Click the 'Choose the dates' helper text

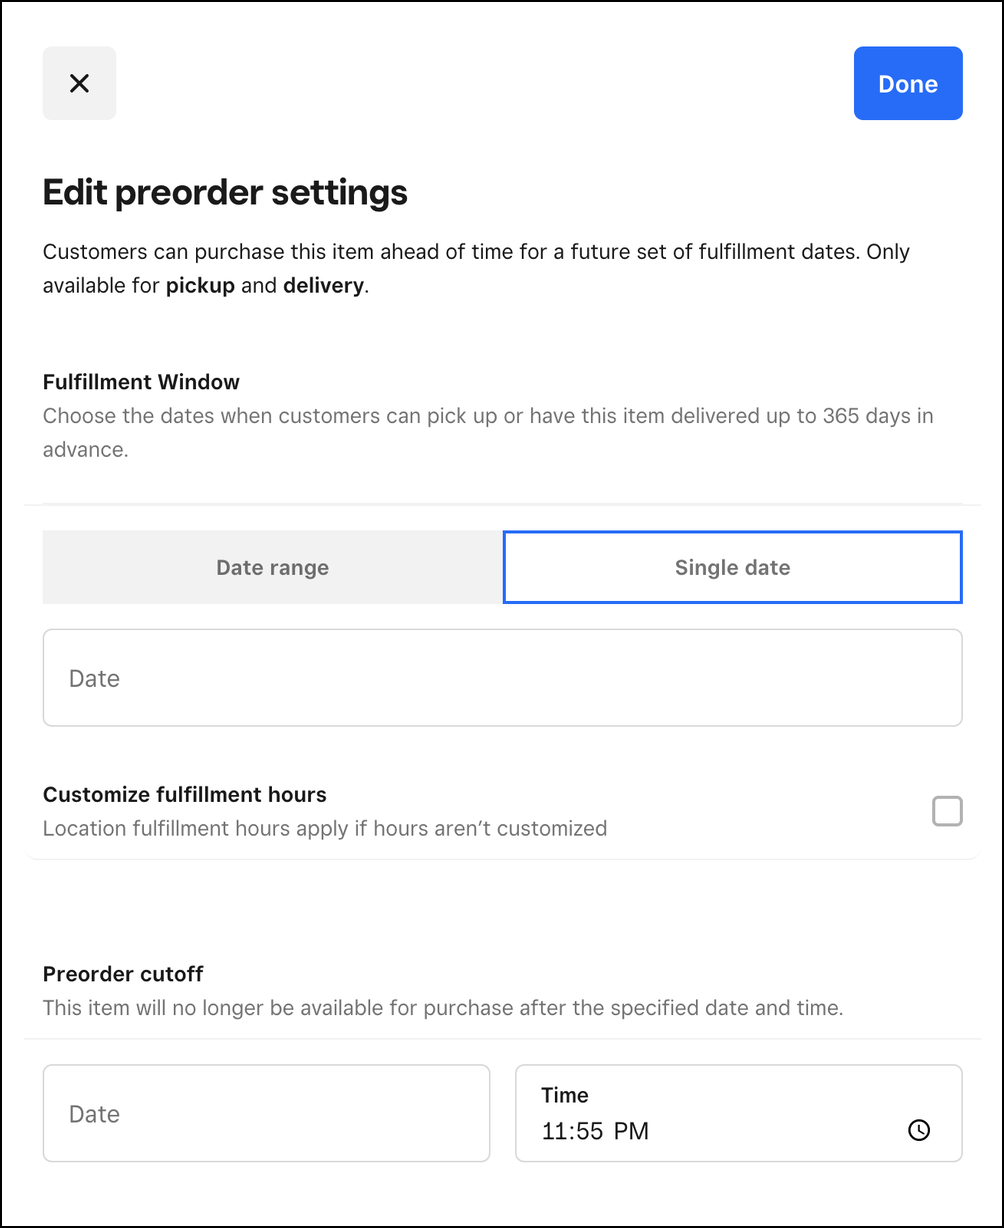[488, 416]
